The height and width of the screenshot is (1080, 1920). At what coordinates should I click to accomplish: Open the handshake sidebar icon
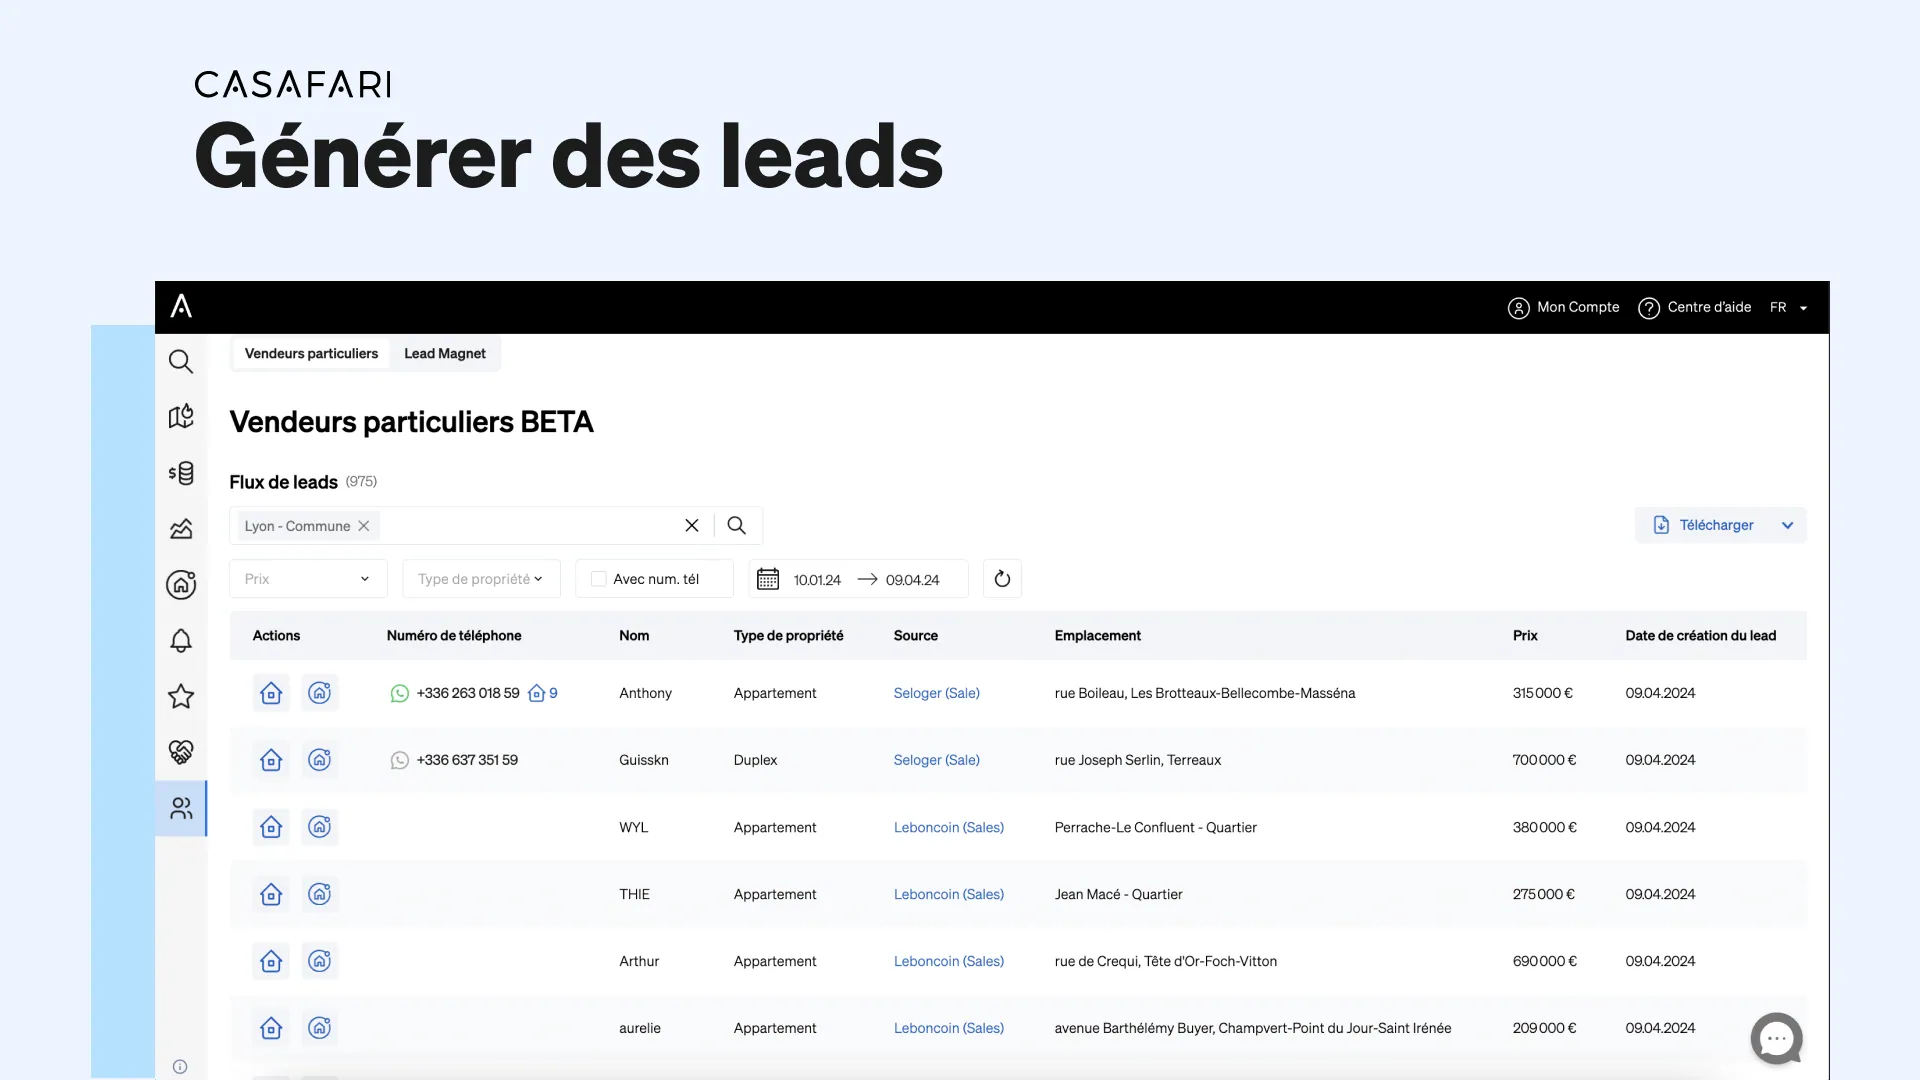[181, 752]
